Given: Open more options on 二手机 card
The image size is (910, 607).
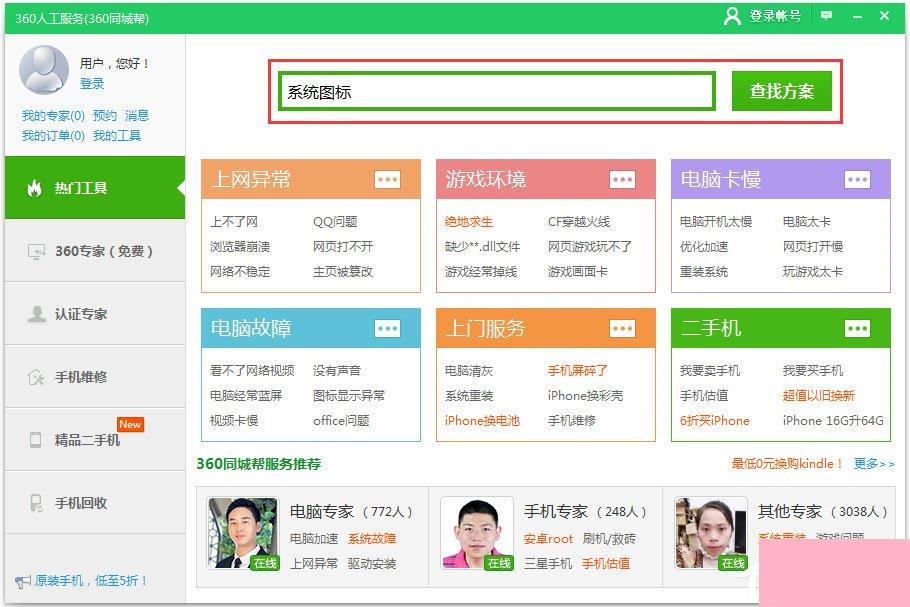Looking at the screenshot, I should click(x=857, y=329).
